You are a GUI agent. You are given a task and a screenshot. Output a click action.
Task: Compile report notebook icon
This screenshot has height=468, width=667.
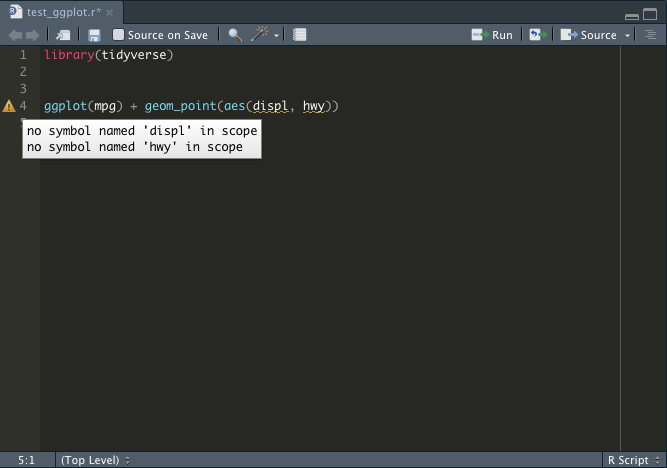pos(299,35)
